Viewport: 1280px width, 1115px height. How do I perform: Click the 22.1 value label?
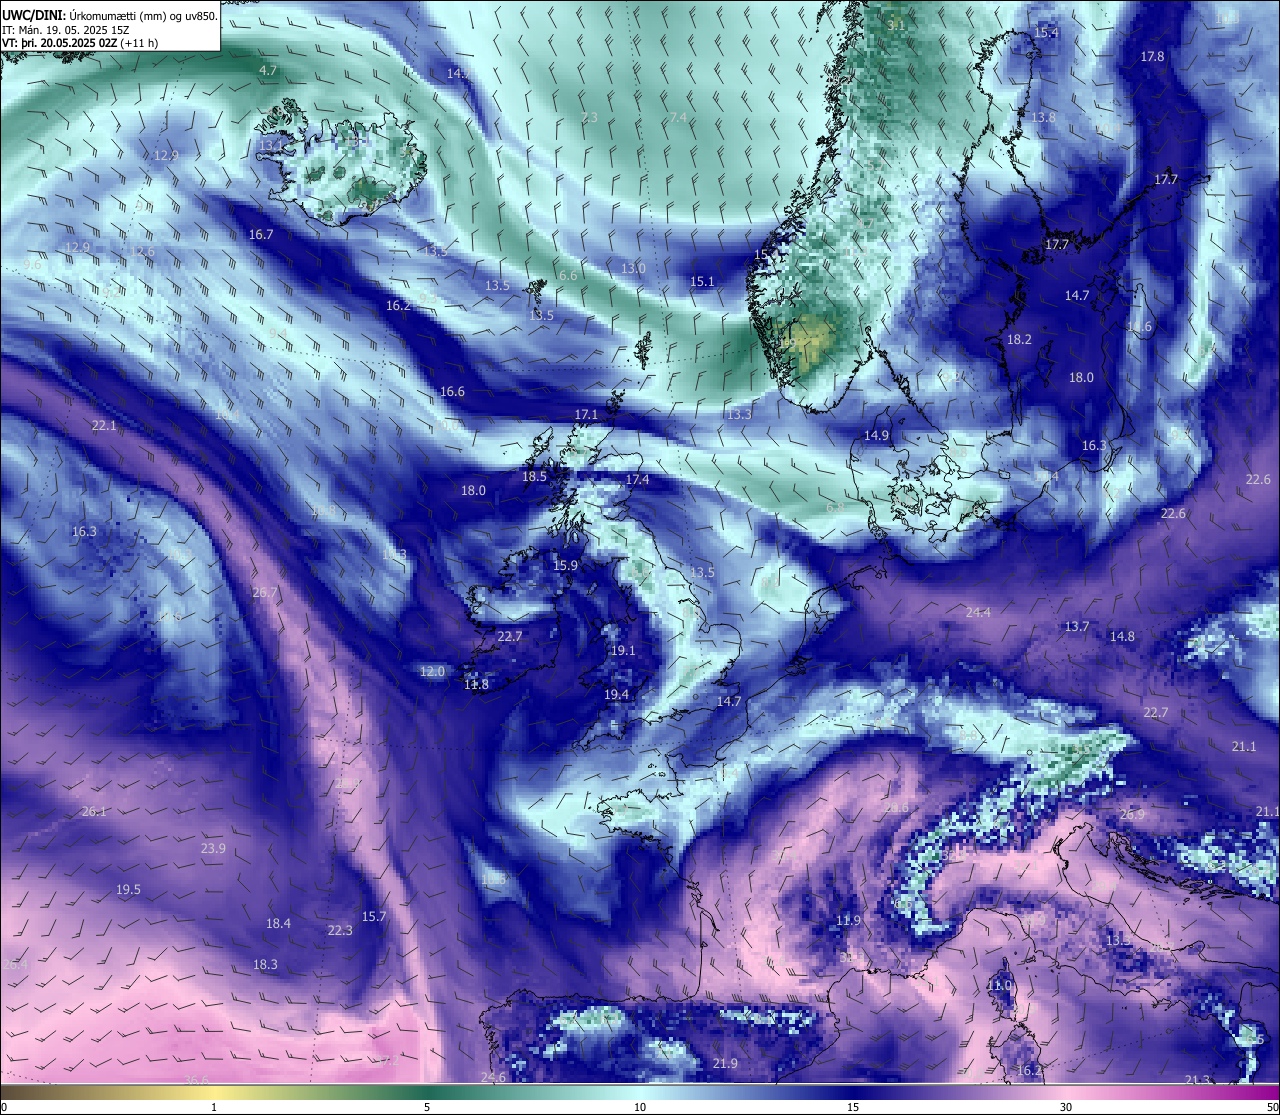coord(104,426)
